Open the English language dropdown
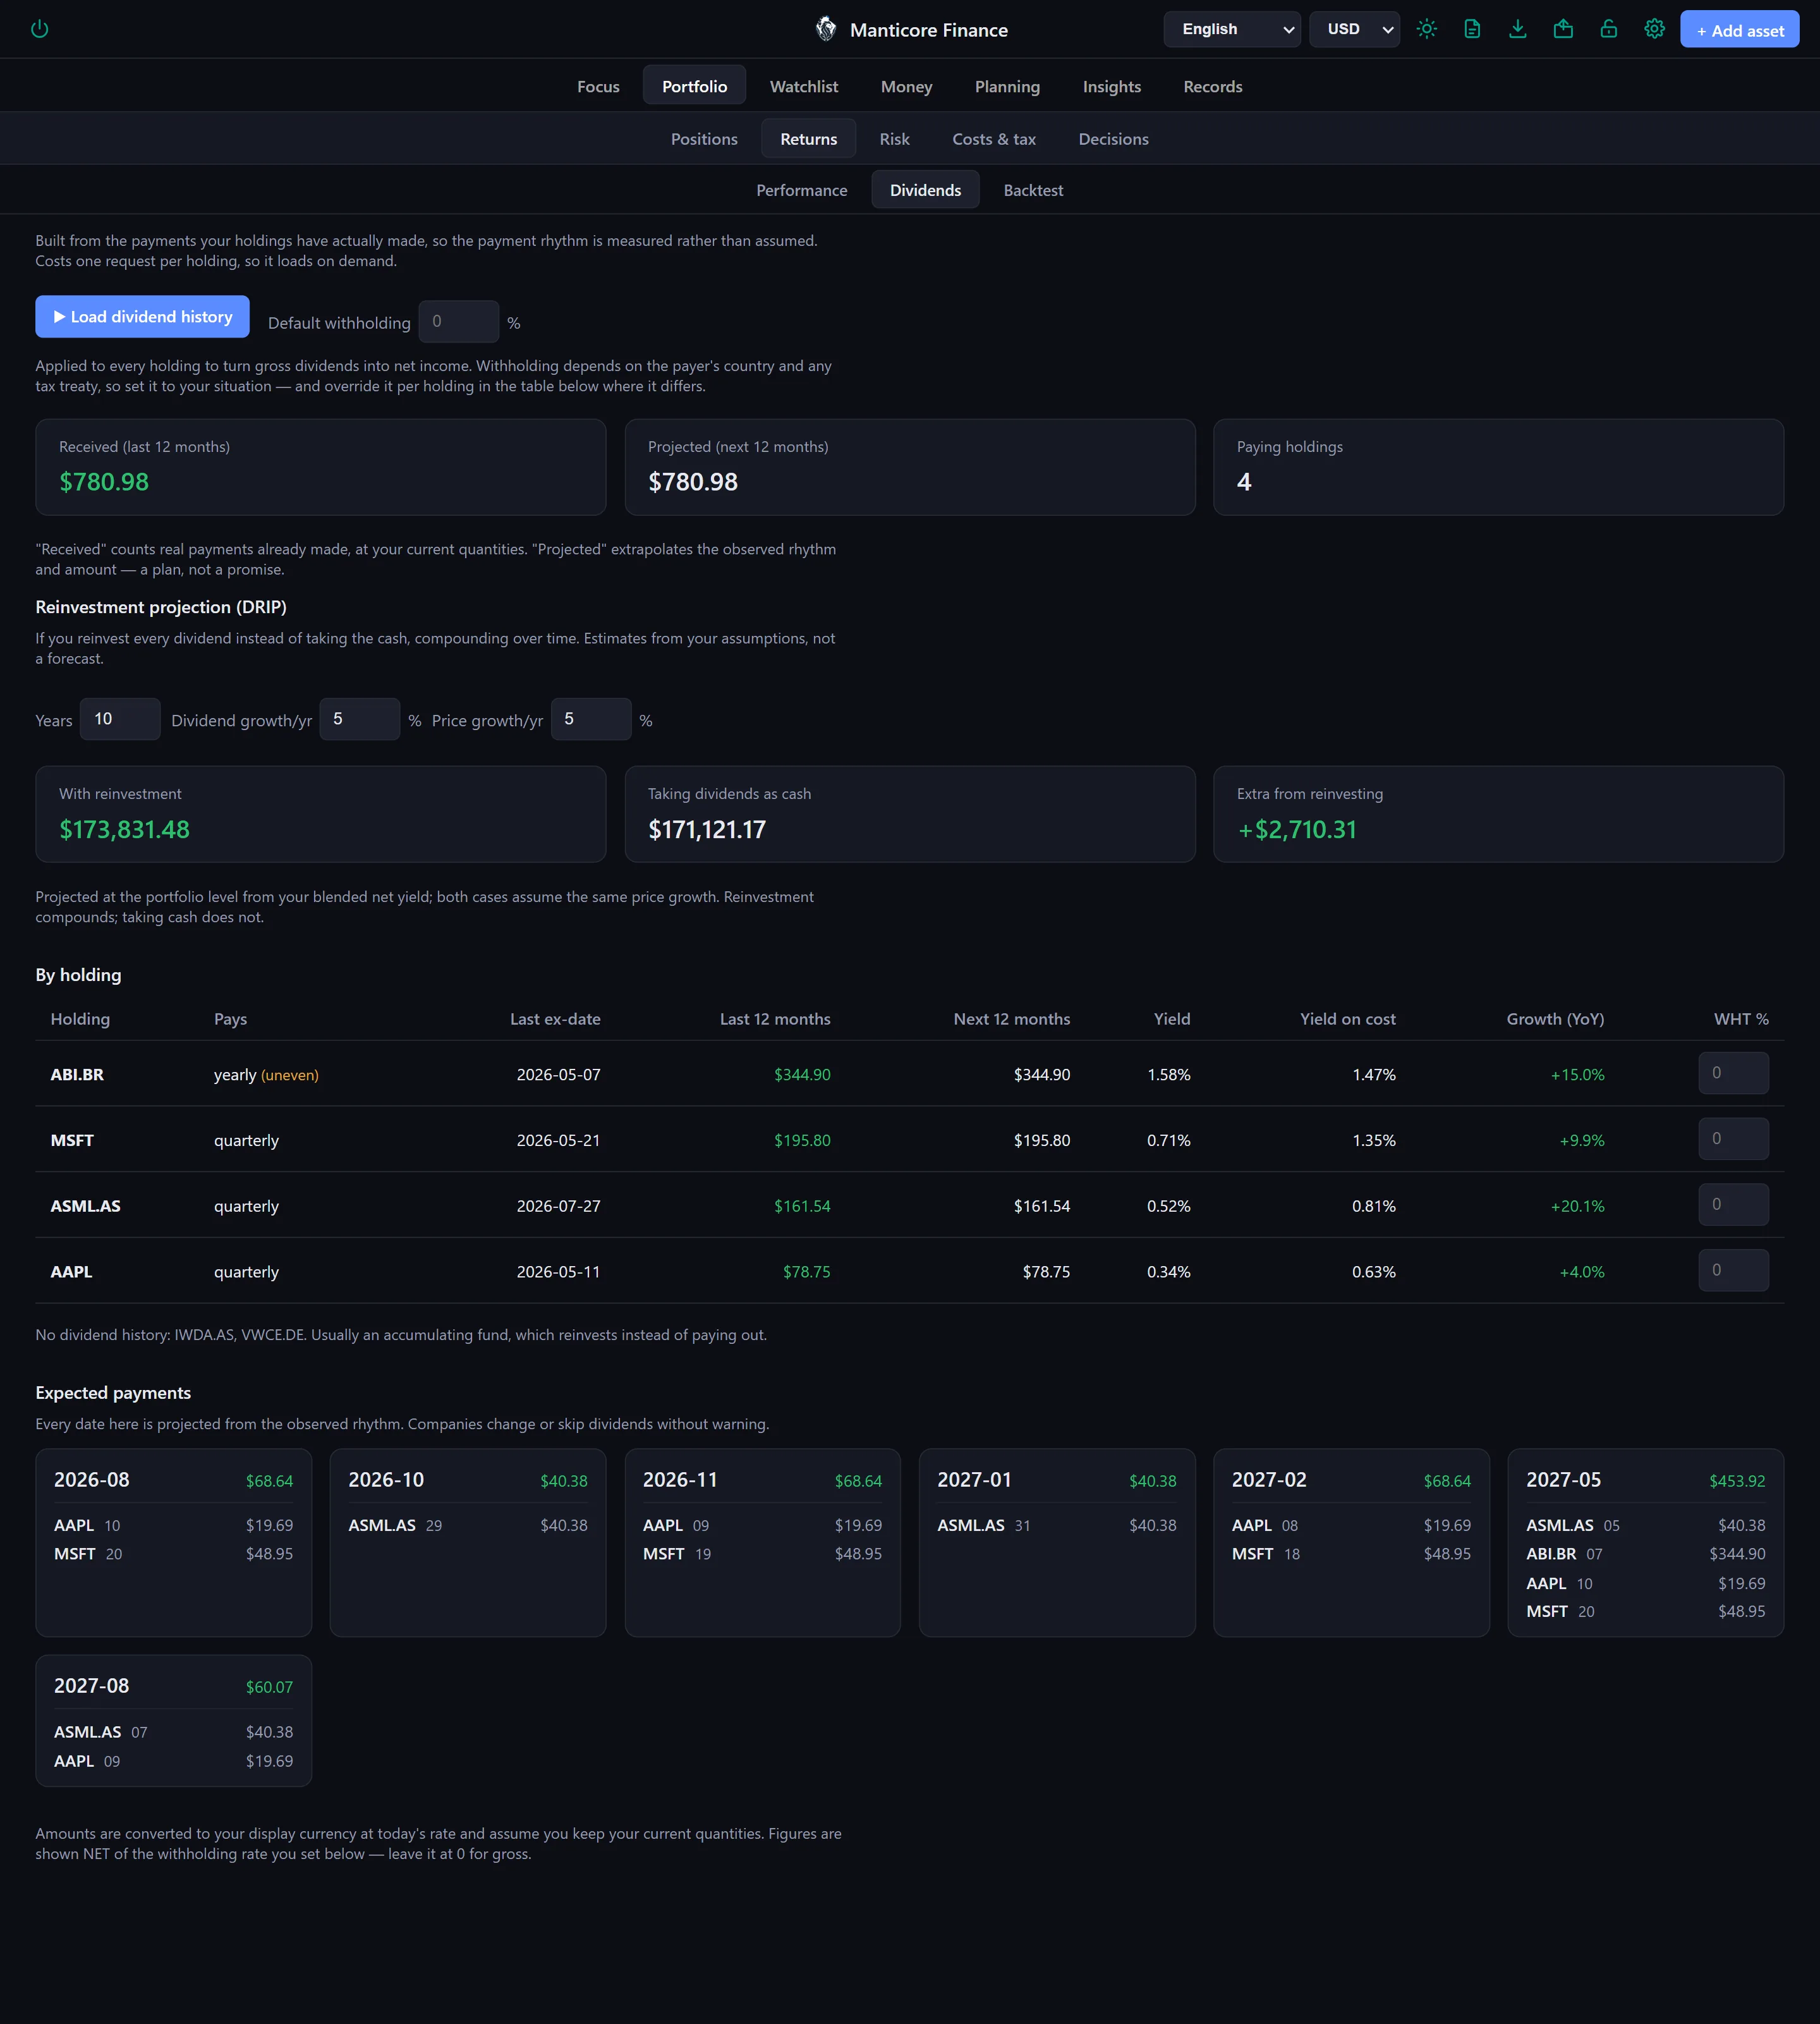The image size is (1820, 2024). click(x=1232, y=29)
